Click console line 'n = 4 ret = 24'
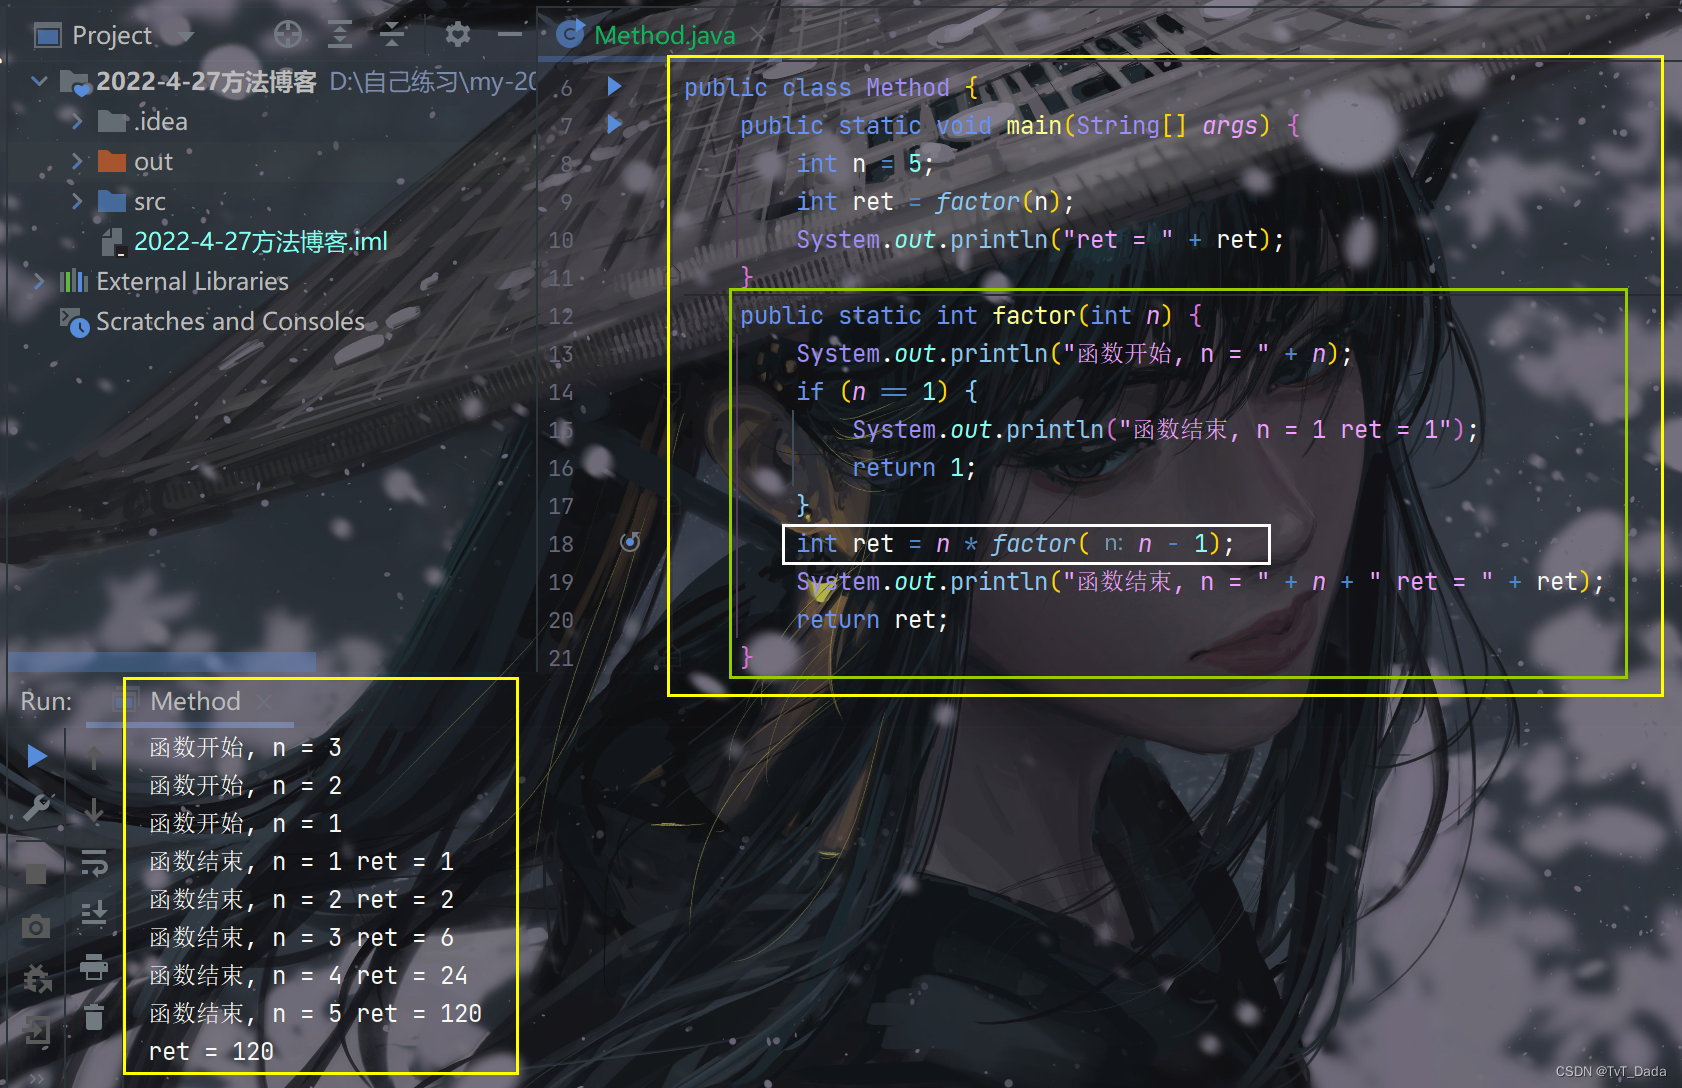1682x1088 pixels. (370, 976)
